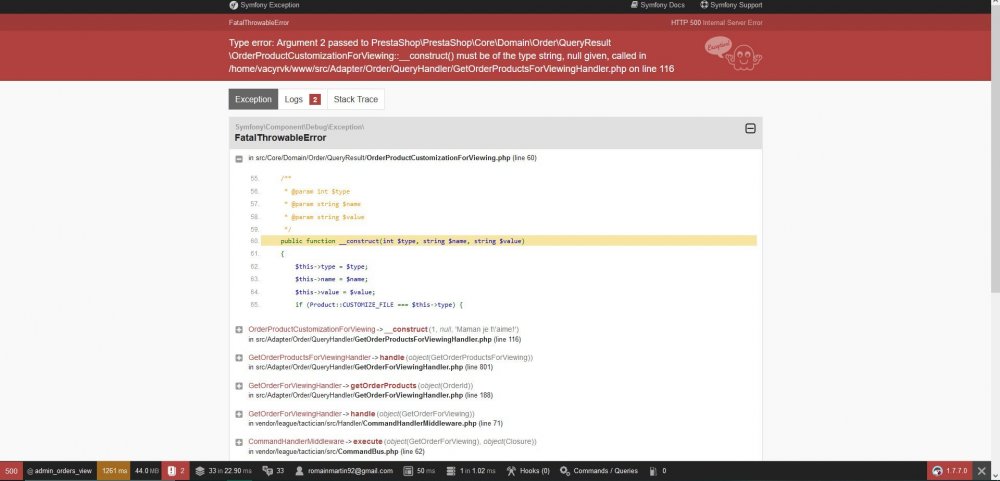Open the Symfony Docs link
Image resolution: width=1000 pixels, height=481 pixels.
pyautogui.click(x=658, y=5)
